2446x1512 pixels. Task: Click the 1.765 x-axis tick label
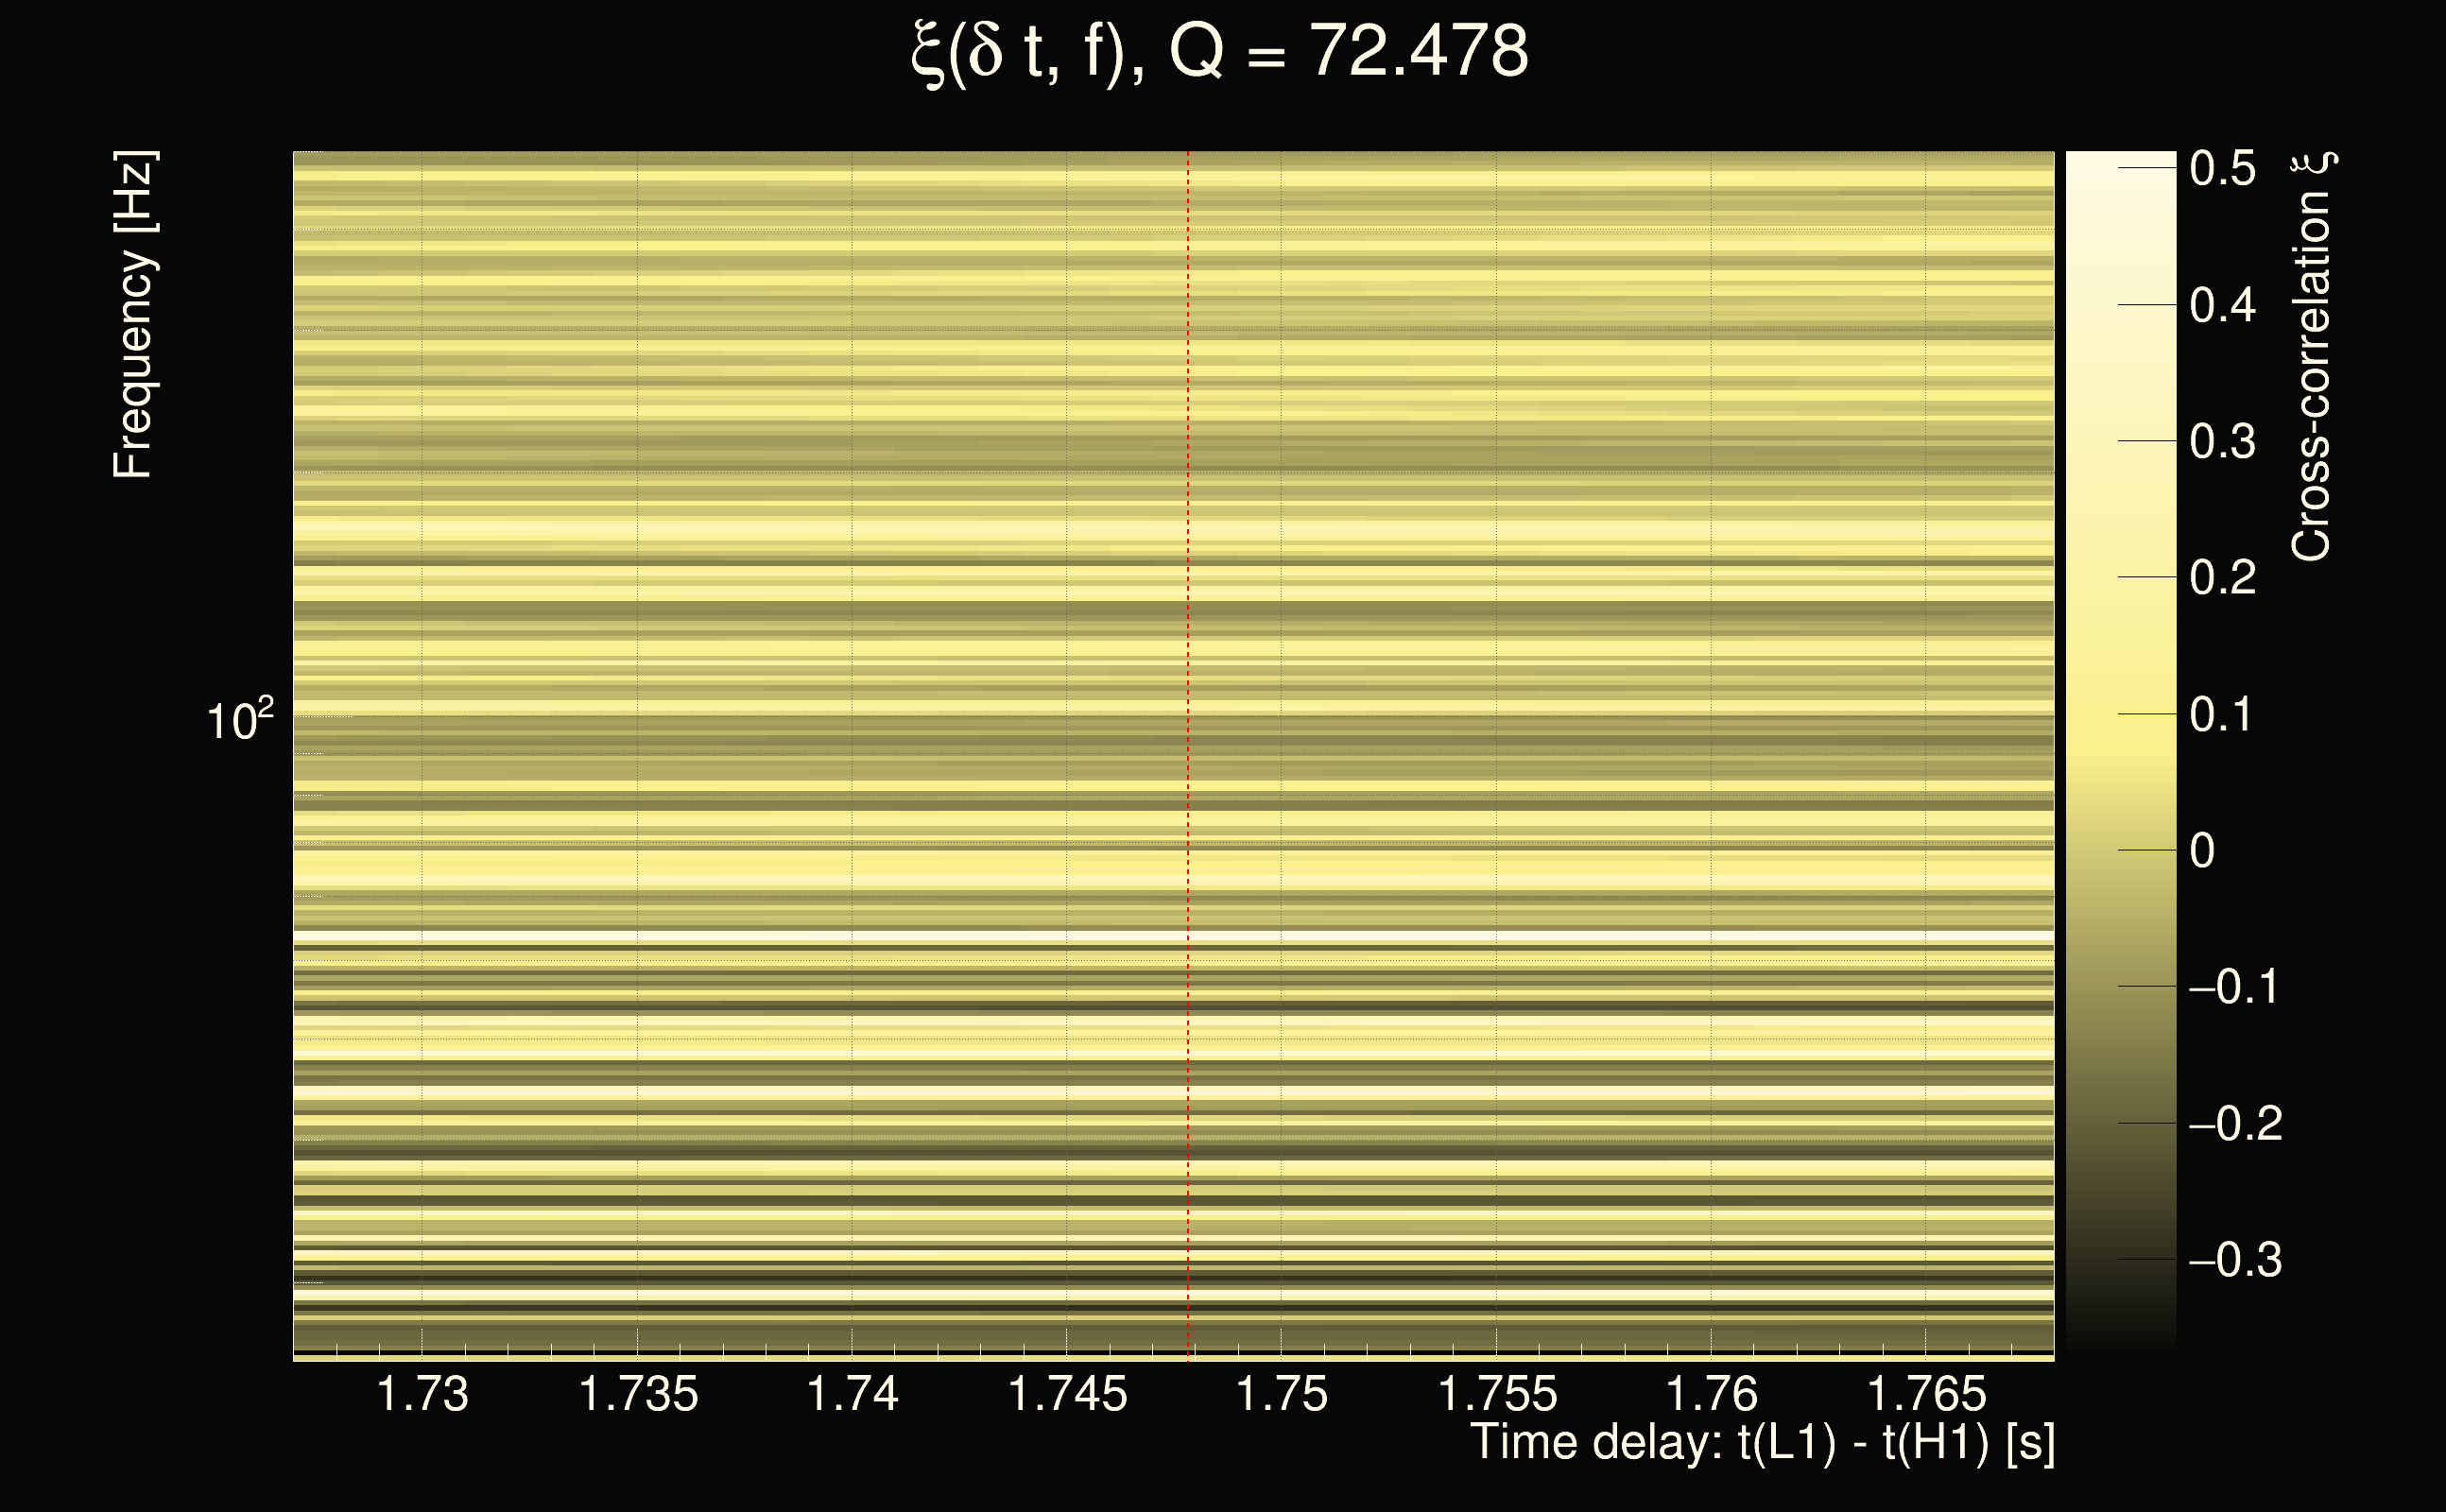coord(1926,1394)
